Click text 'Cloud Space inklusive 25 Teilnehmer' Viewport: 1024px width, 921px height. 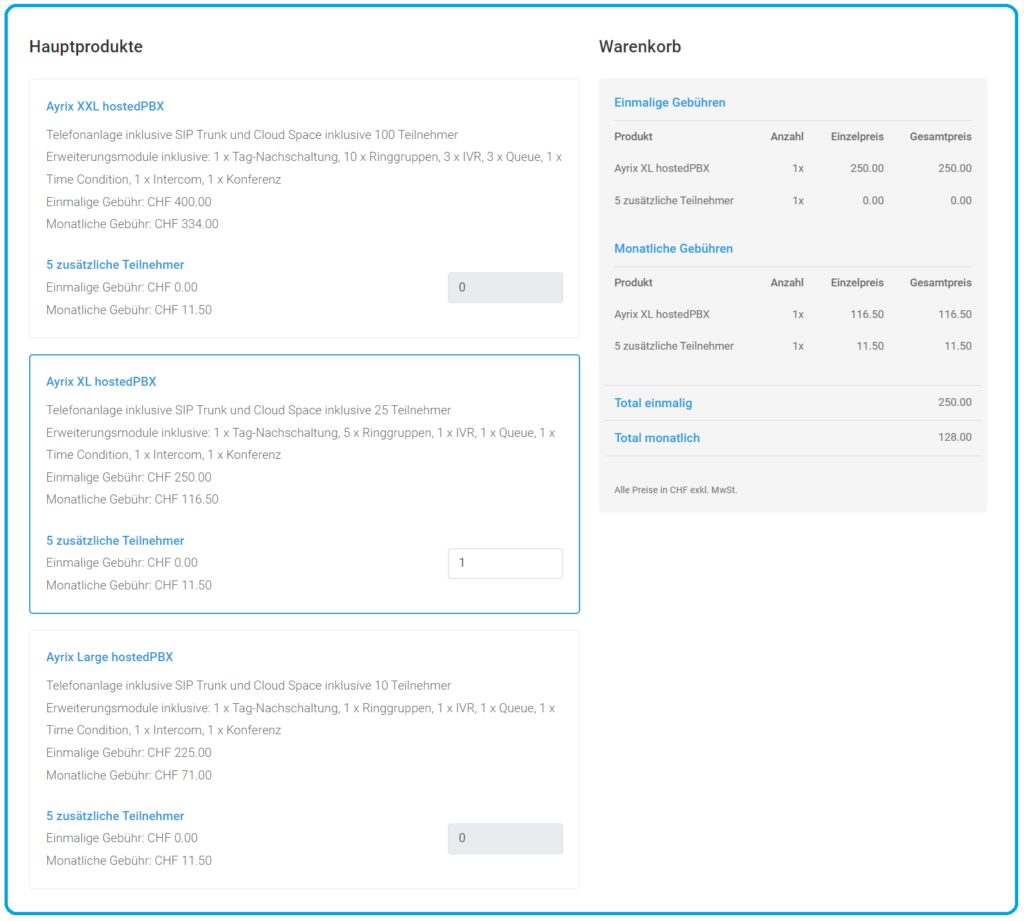352,410
